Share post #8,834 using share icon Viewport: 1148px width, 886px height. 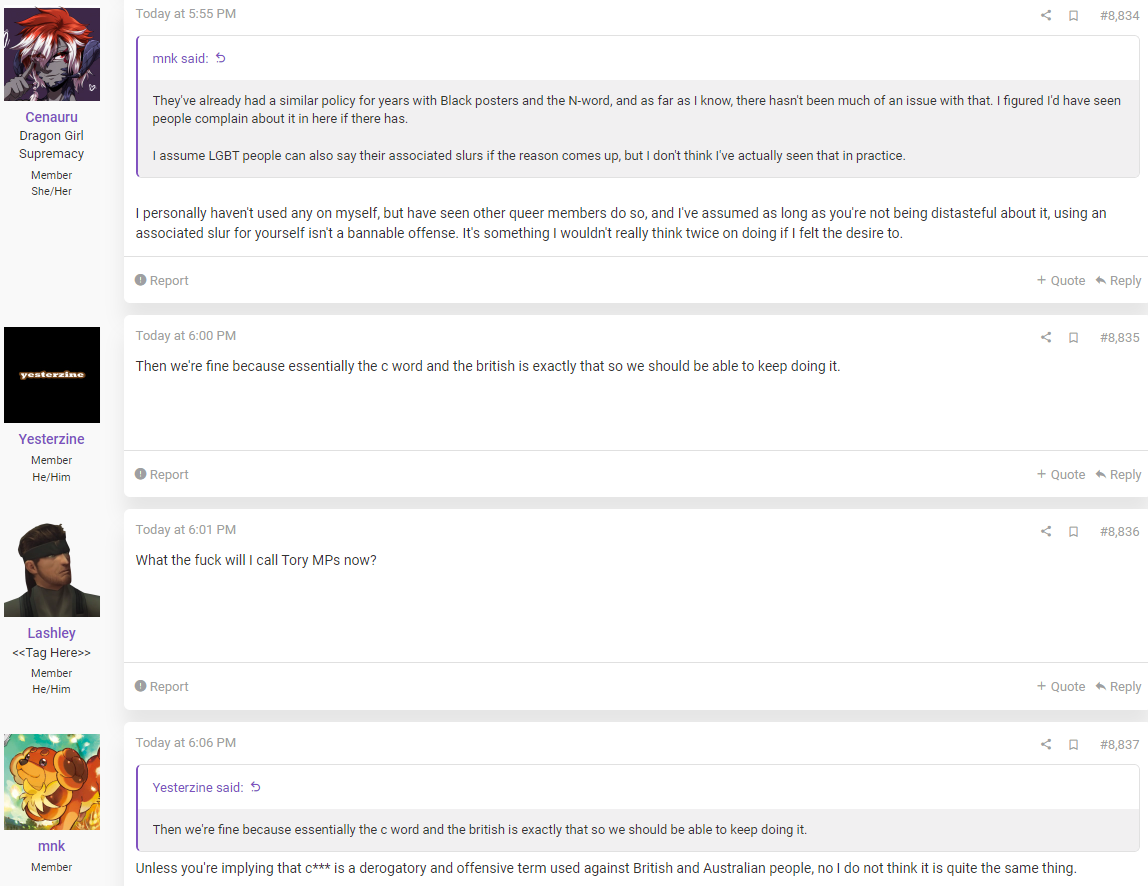(1046, 15)
